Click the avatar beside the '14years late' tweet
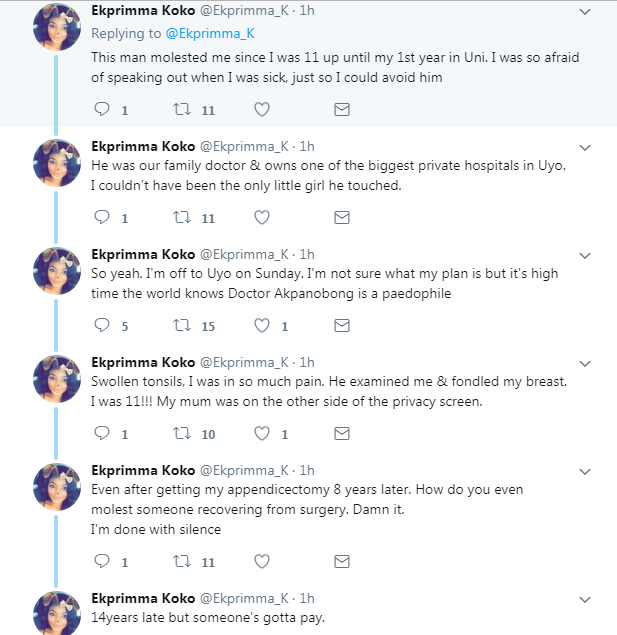Screen dimensions: 617x635 (x=56, y=611)
